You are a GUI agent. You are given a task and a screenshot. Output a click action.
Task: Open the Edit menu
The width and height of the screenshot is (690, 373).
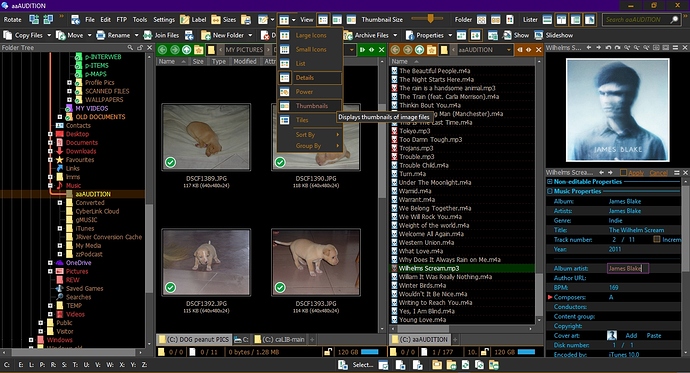click(106, 19)
